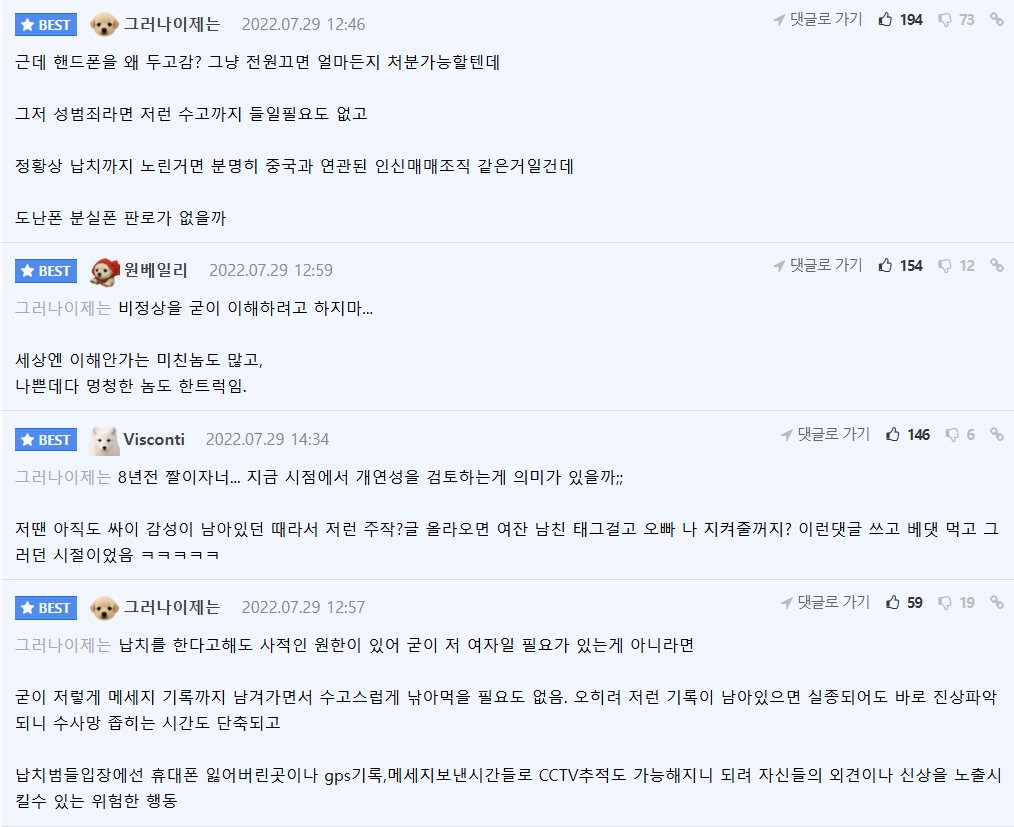The height and width of the screenshot is (827, 1014).
Task: Click the chain link icon on the 12:57 comment
Action: pos(996,603)
